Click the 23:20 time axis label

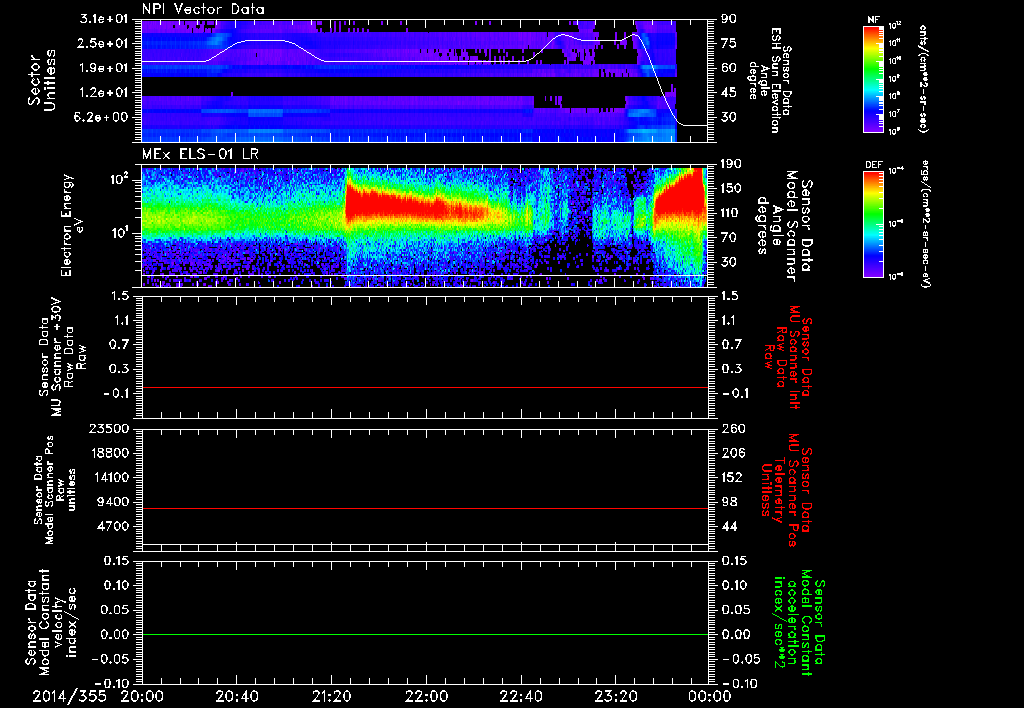(616, 695)
